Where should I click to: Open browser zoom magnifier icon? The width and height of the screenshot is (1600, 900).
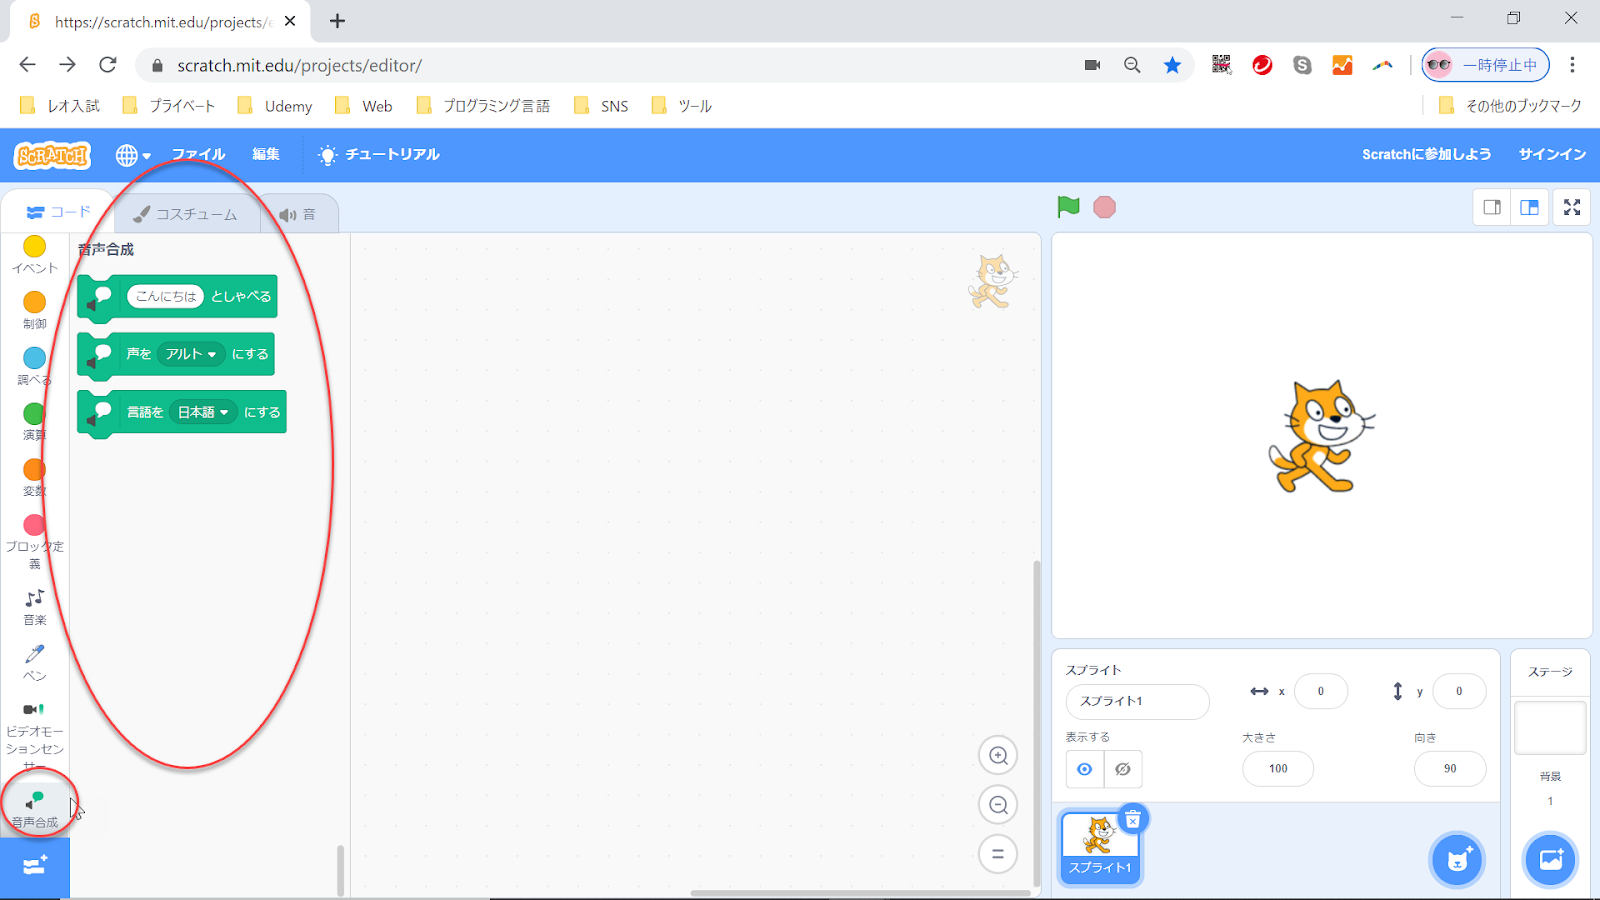coord(1132,65)
